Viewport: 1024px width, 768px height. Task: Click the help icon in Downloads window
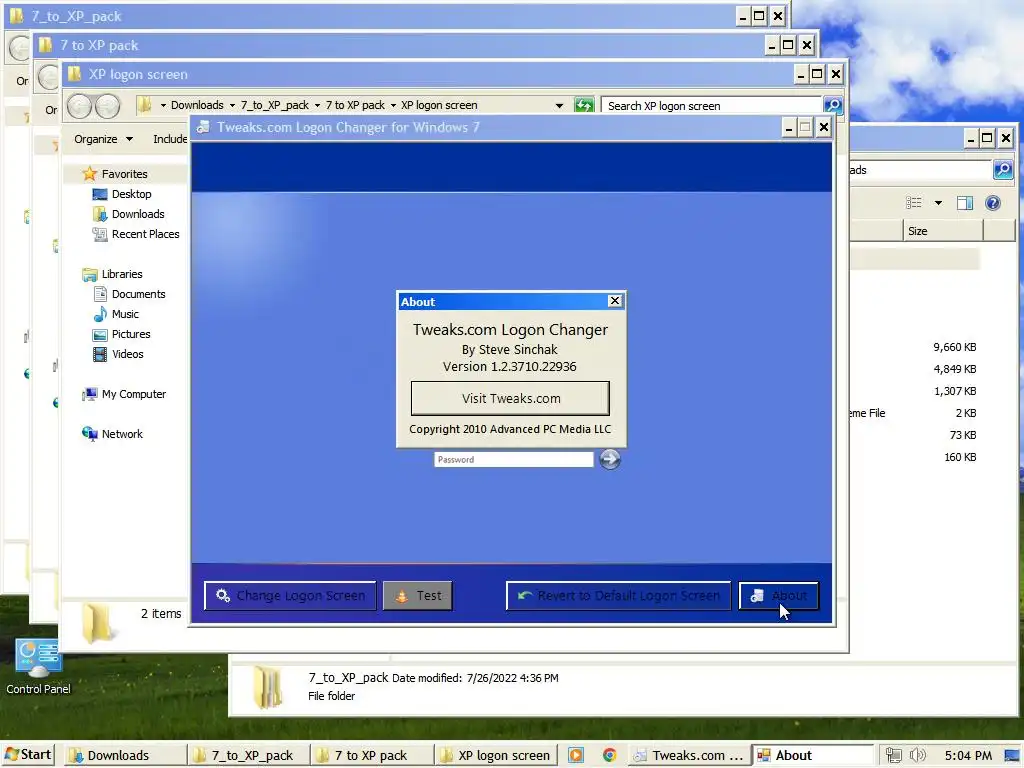coord(993,203)
